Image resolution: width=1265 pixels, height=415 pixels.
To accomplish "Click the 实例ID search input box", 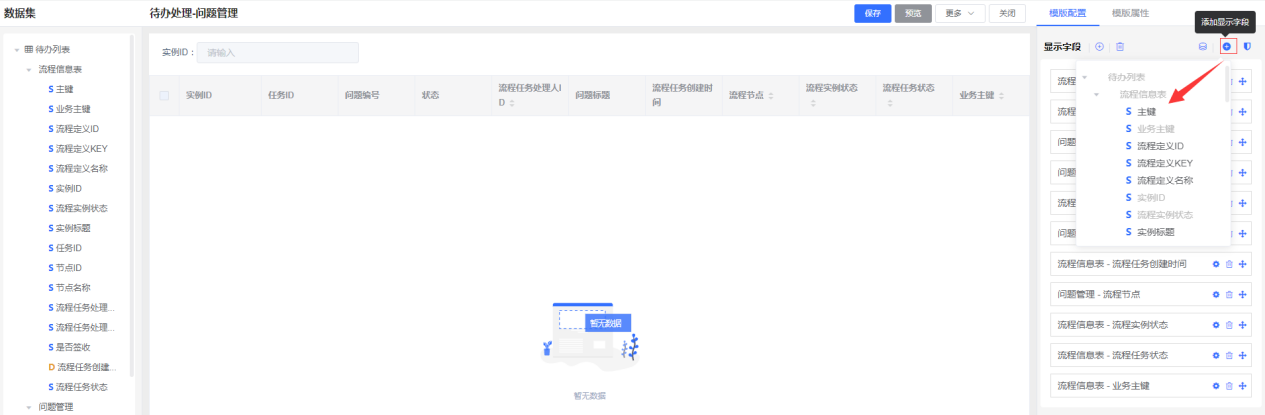I will pos(278,53).
